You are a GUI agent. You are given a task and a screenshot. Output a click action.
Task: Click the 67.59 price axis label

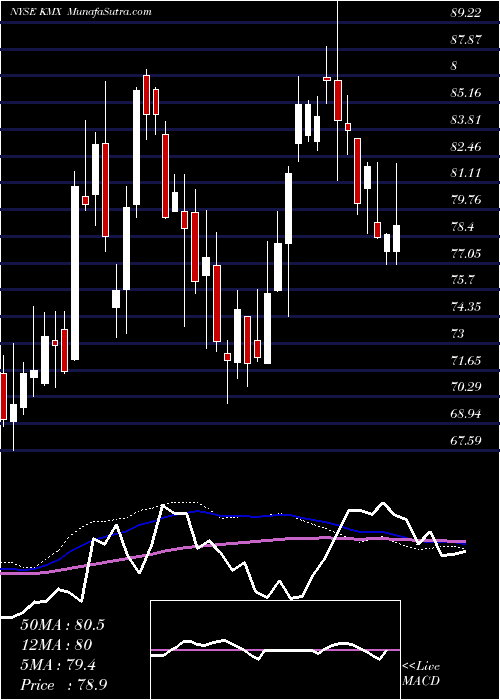point(466,441)
